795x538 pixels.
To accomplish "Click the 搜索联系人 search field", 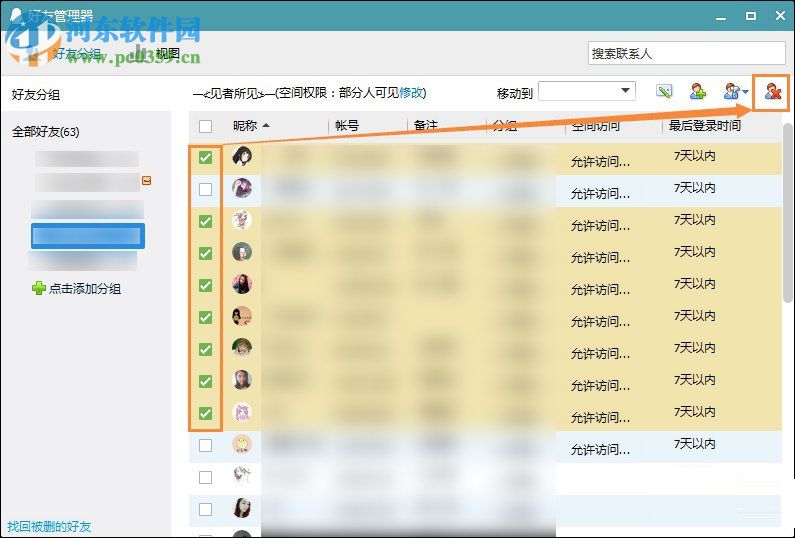I will click(x=686, y=53).
